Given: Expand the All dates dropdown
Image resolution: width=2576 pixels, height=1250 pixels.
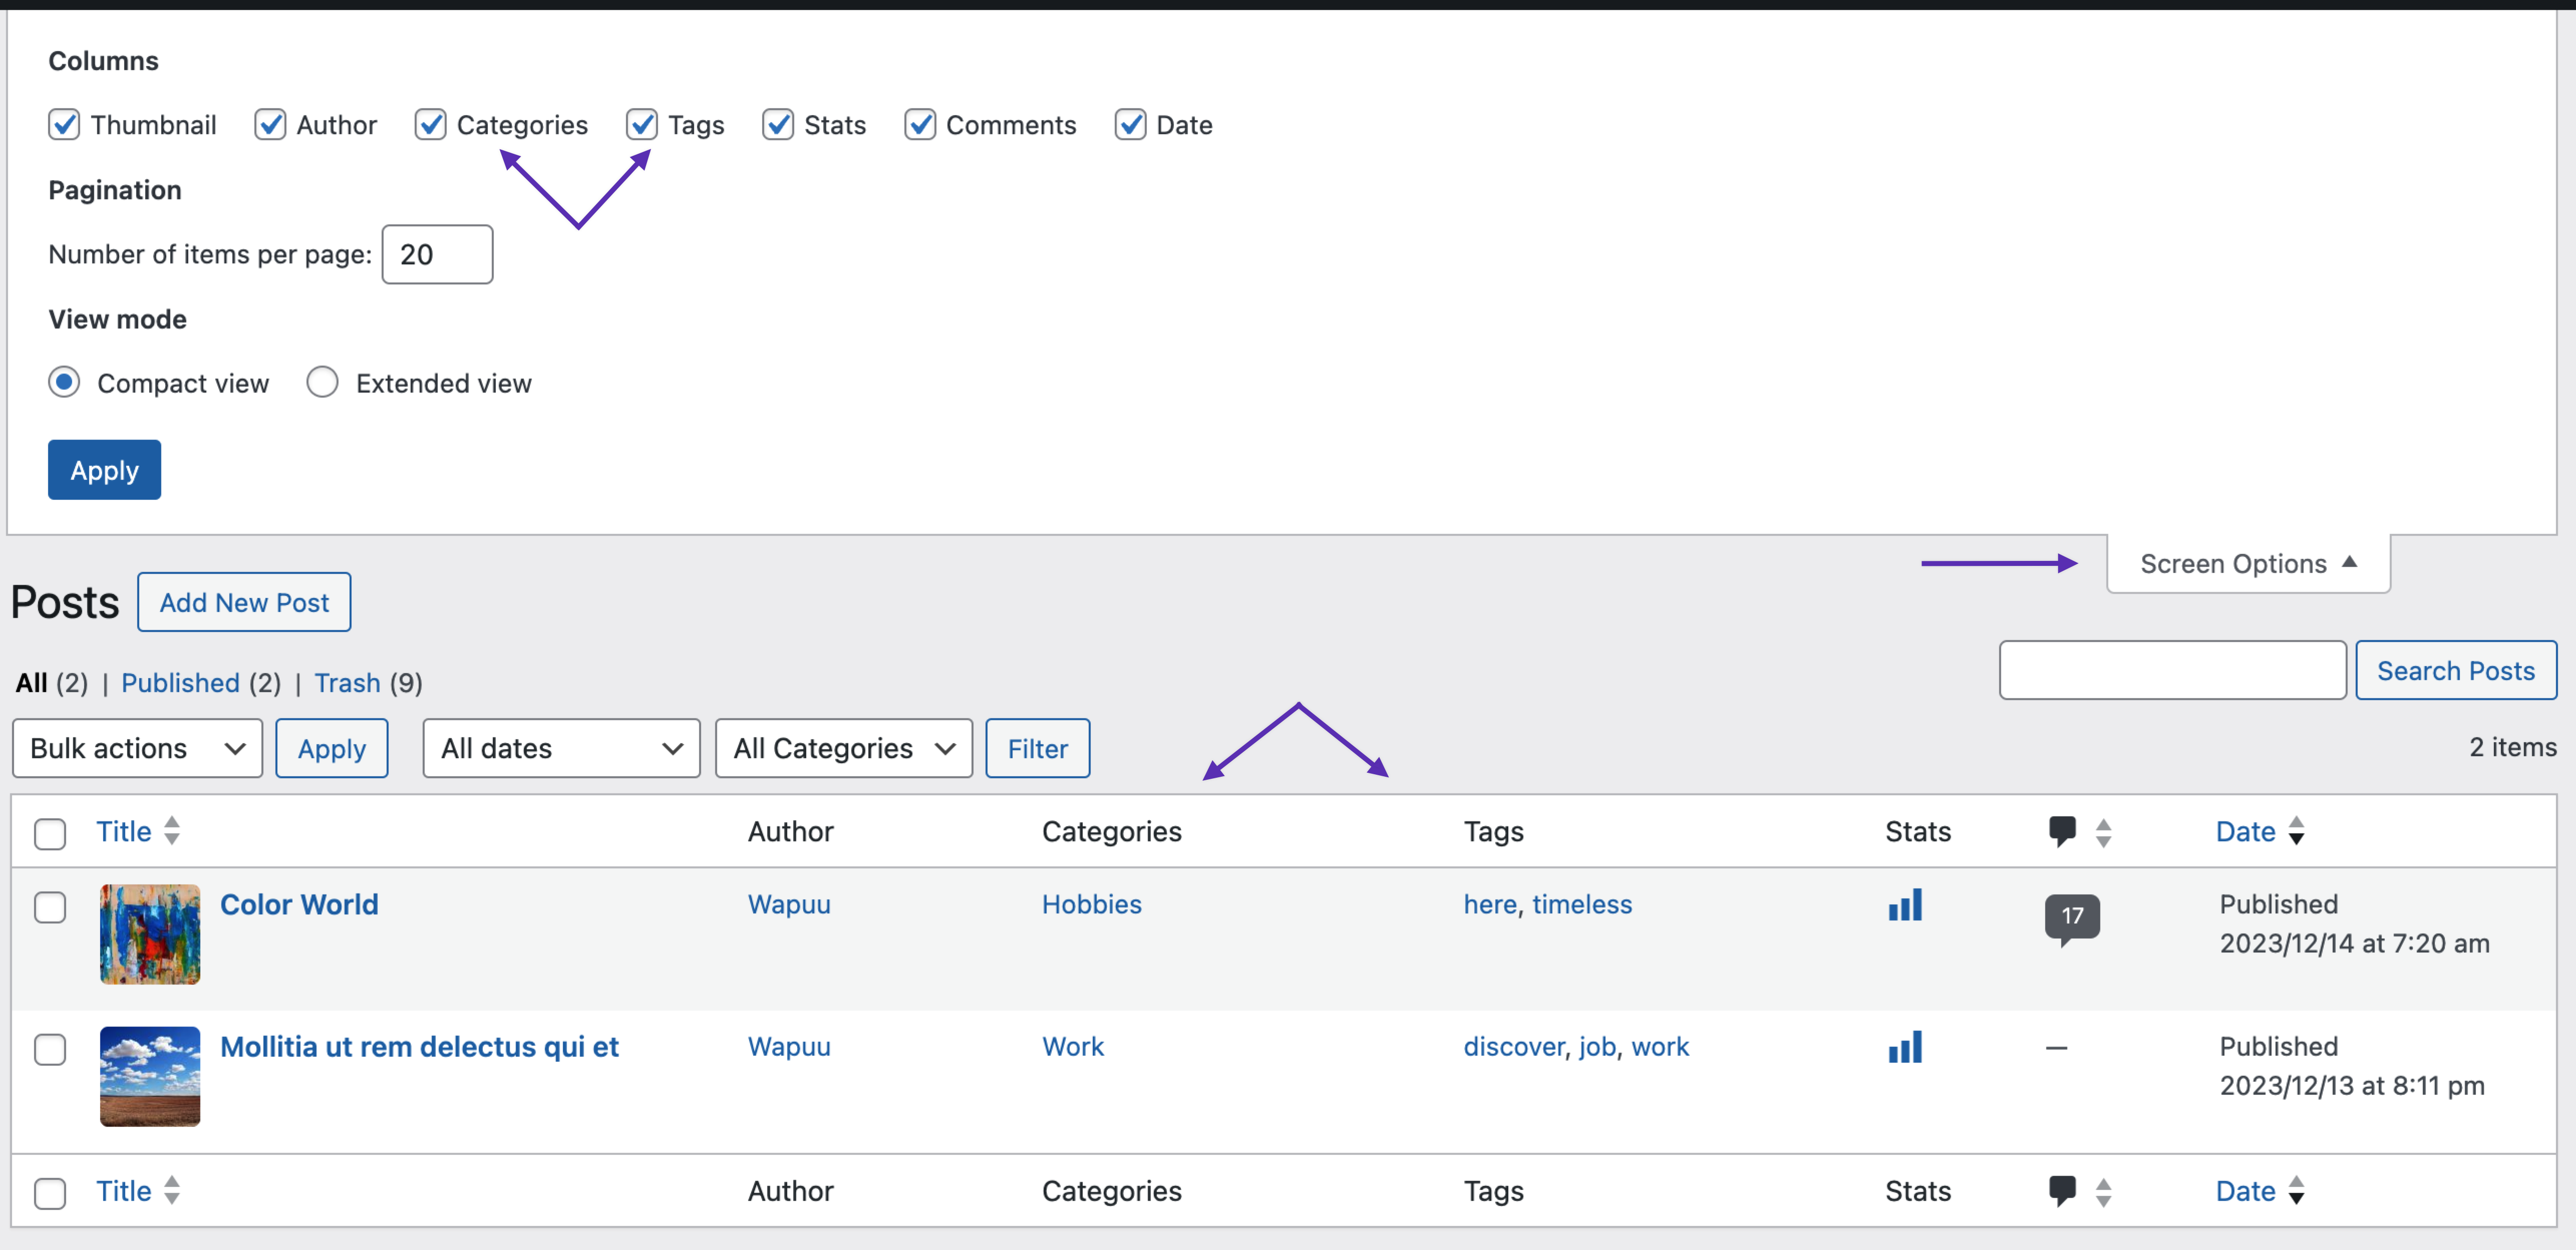Looking at the screenshot, I should (x=561, y=748).
